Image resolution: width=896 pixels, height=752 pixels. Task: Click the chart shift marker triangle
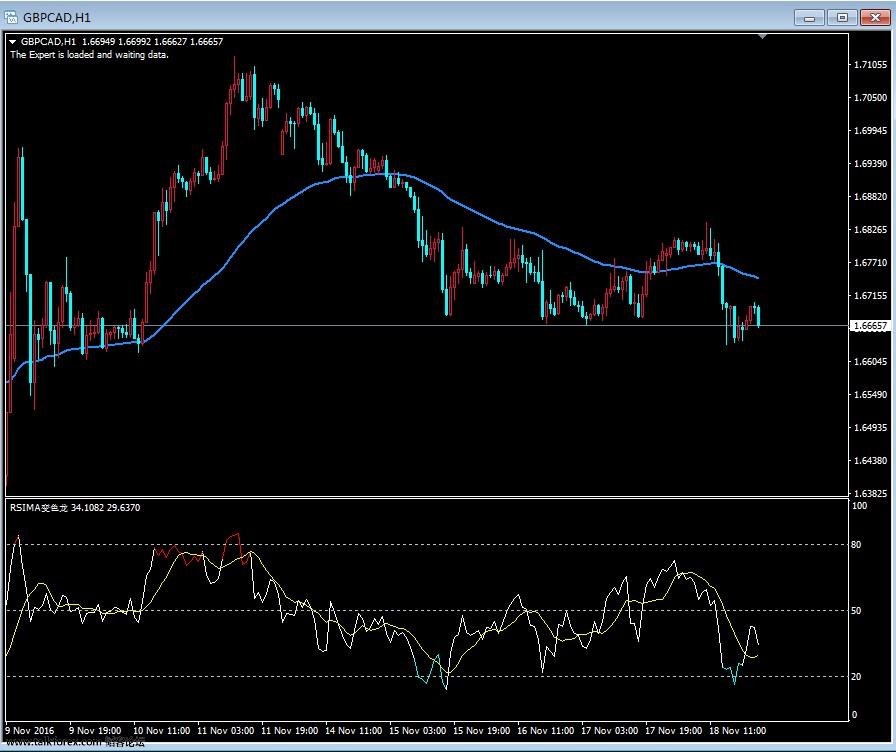click(x=762, y=37)
